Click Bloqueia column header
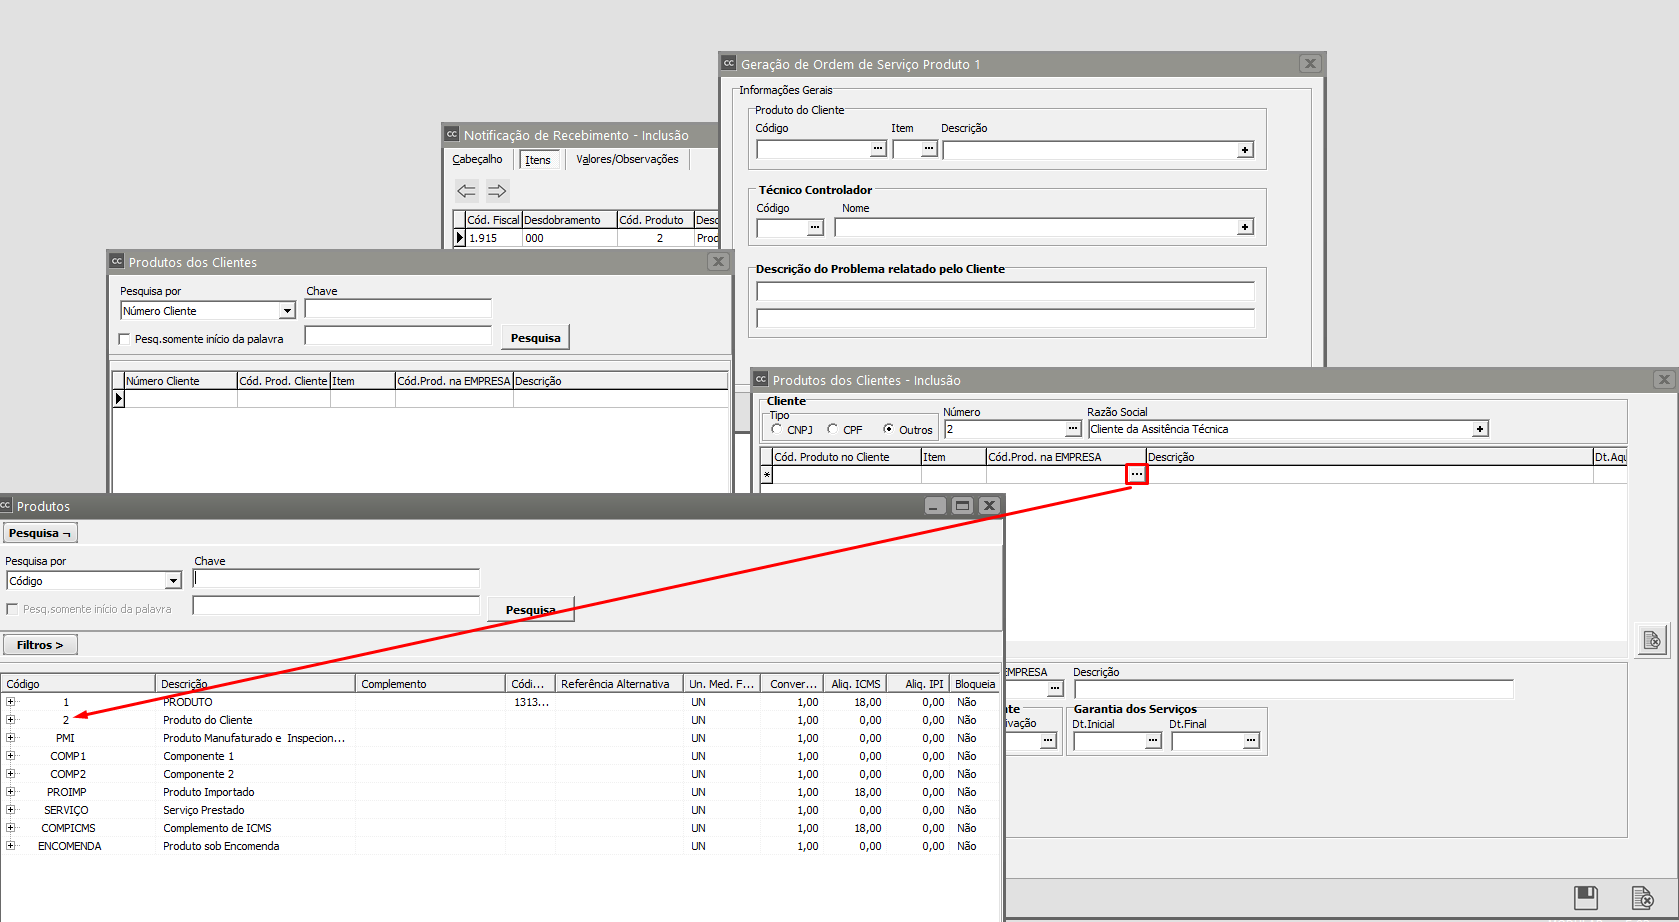The image size is (1679, 922). coord(975,684)
